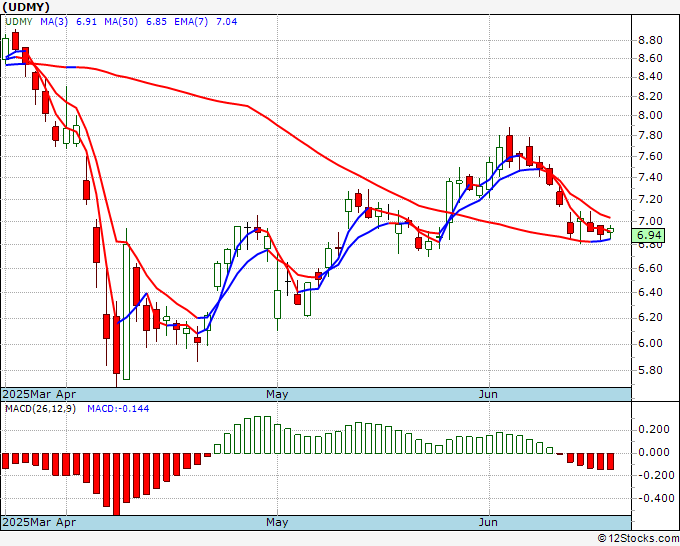Click the Apr label under the price chart
The height and width of the screenshot is (546, 680).
tap(67, 394)
